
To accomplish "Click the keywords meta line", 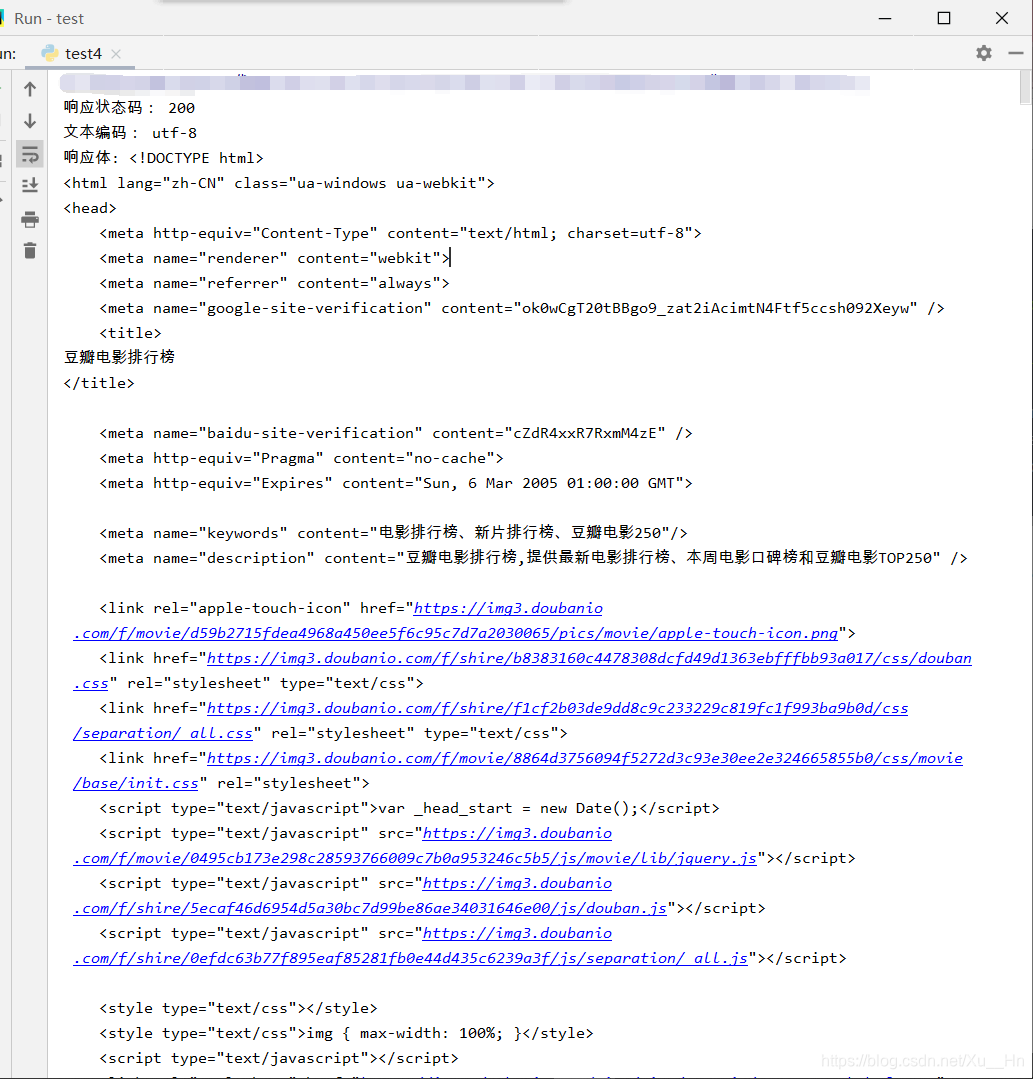I will (393, 533).
